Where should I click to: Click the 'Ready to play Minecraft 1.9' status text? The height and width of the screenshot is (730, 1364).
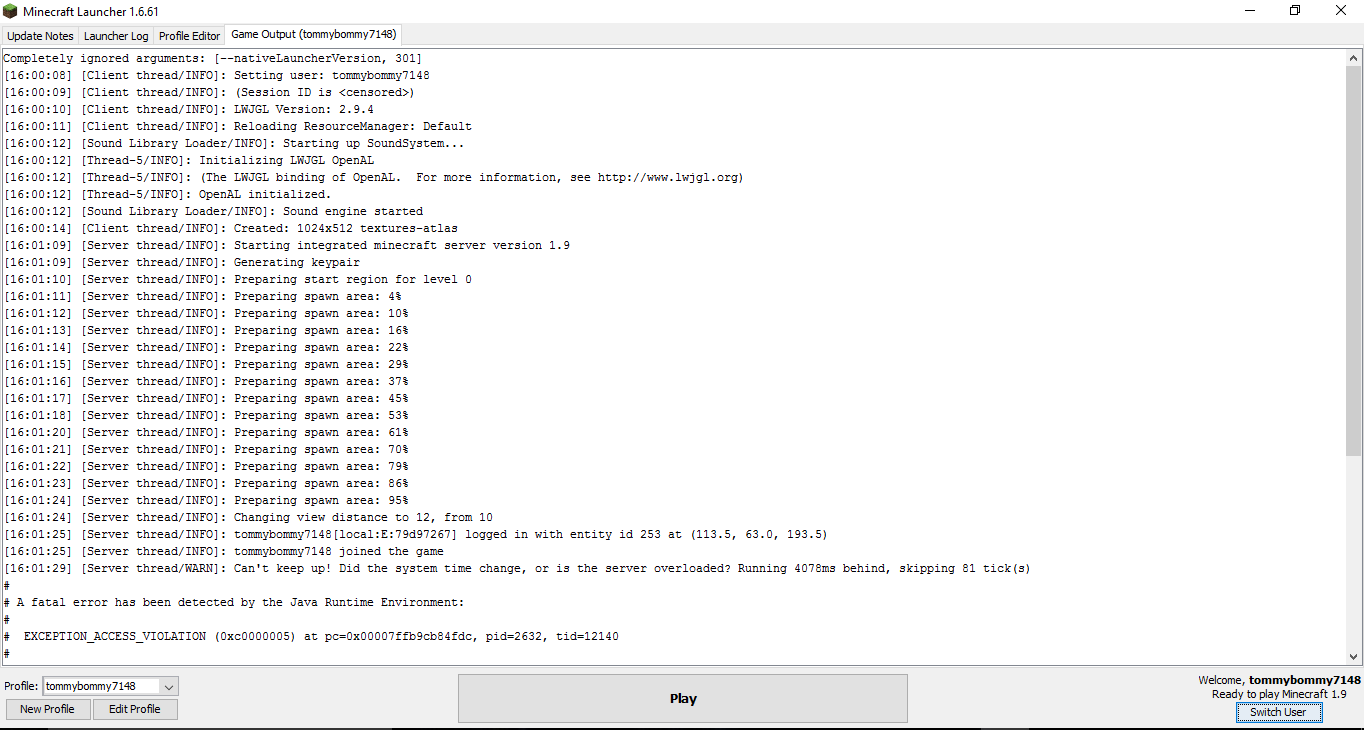click(x=1279, y=694)
